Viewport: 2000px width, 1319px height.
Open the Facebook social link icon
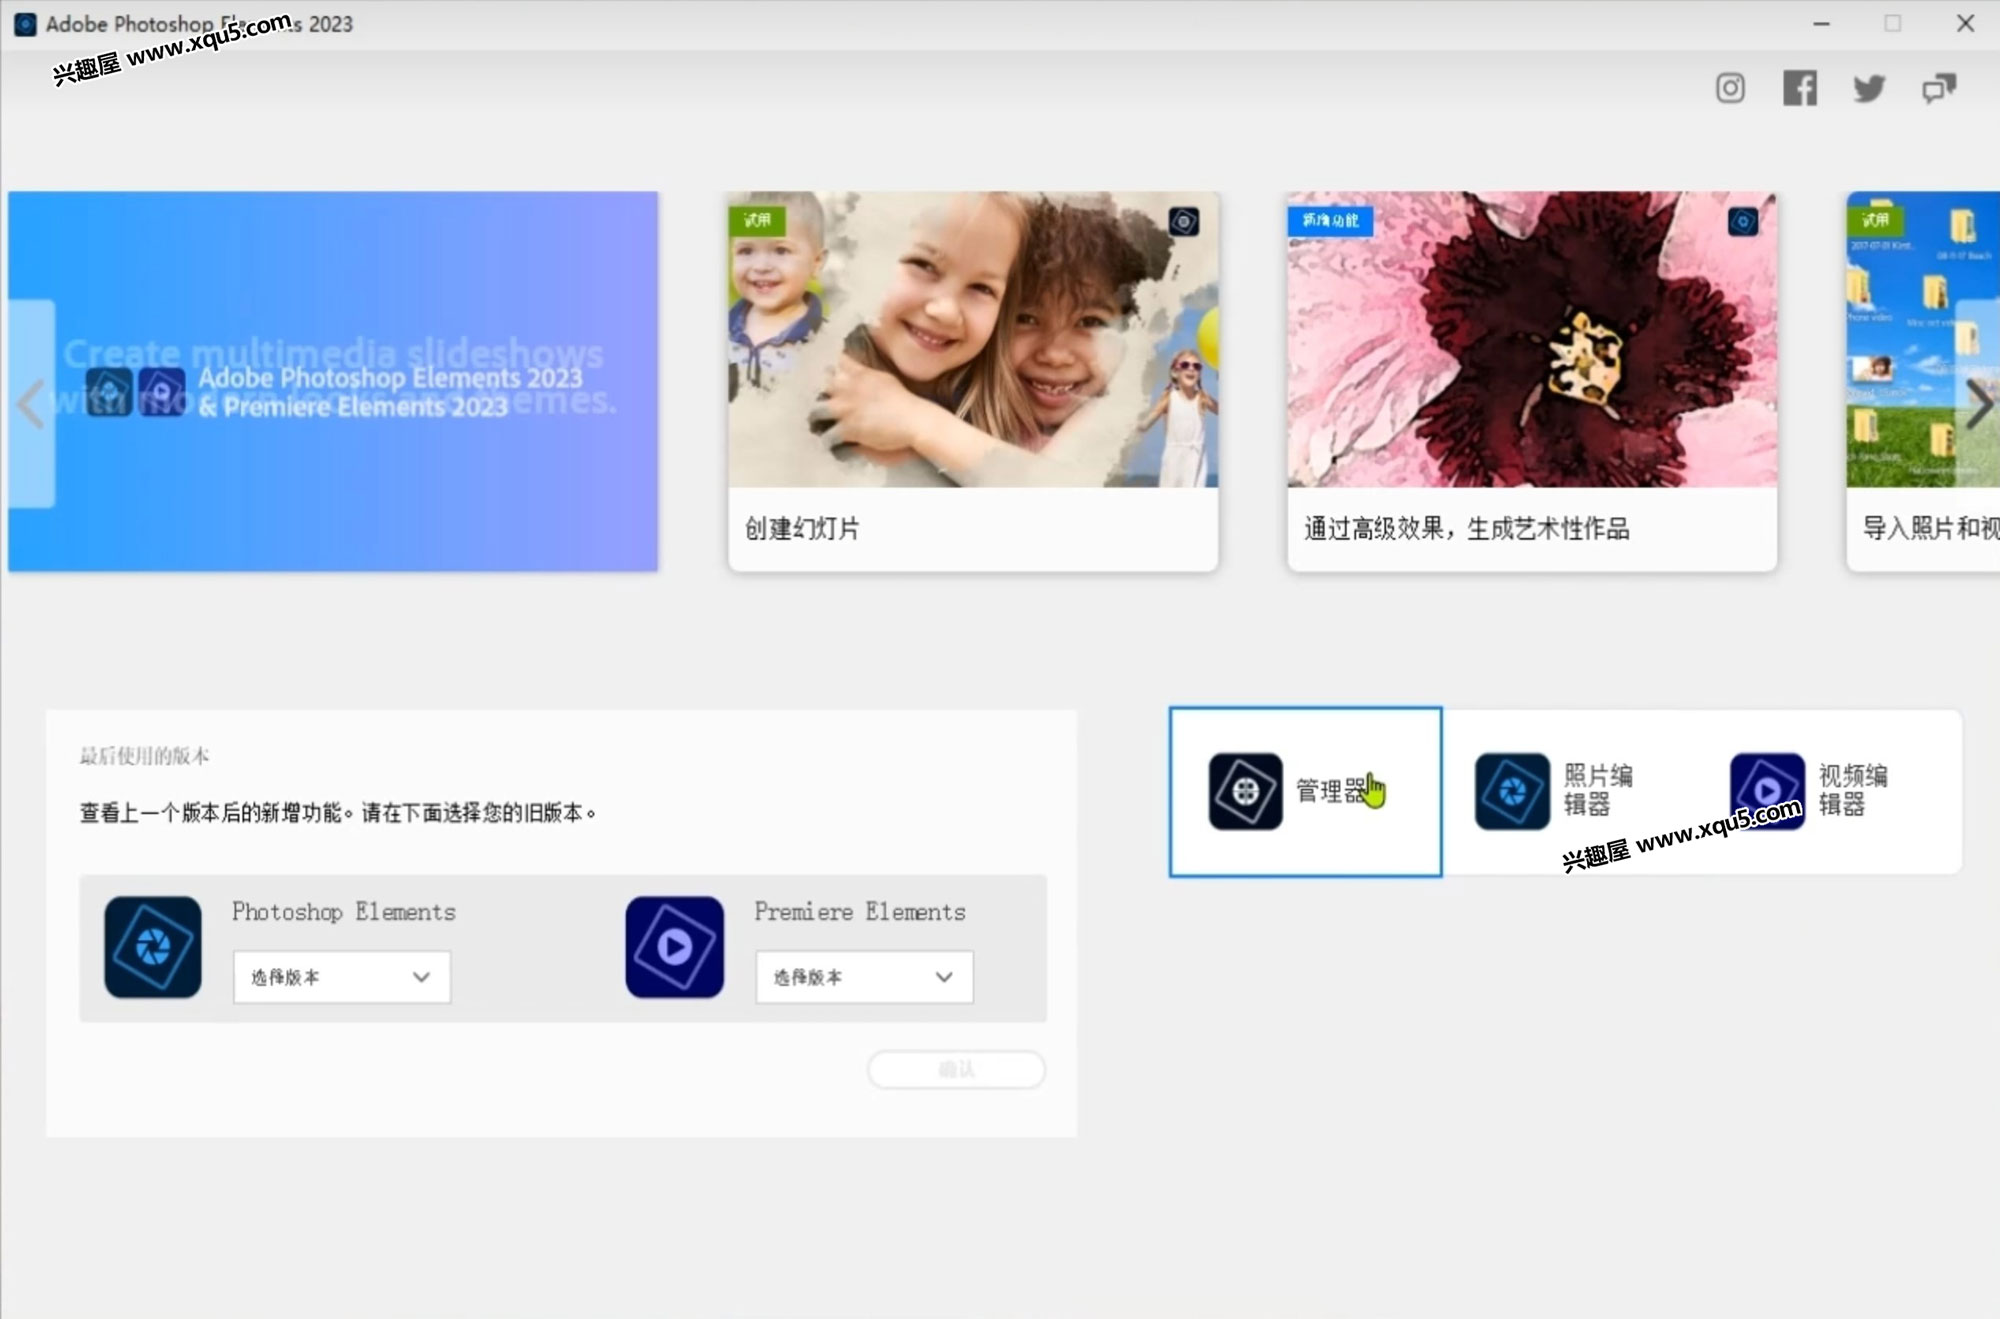click(x=1800, y=88)
